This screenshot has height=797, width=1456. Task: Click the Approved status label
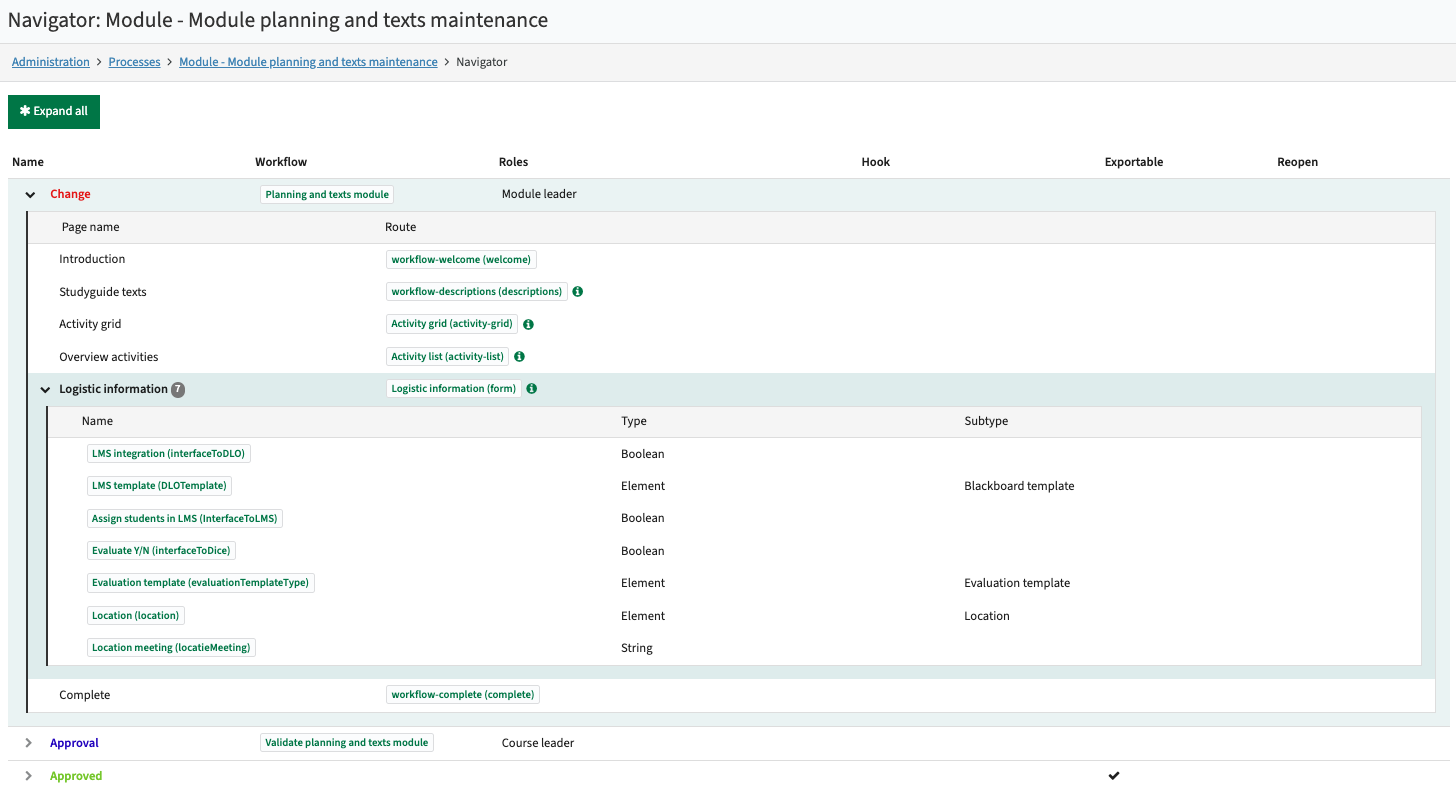click(76, 776)
